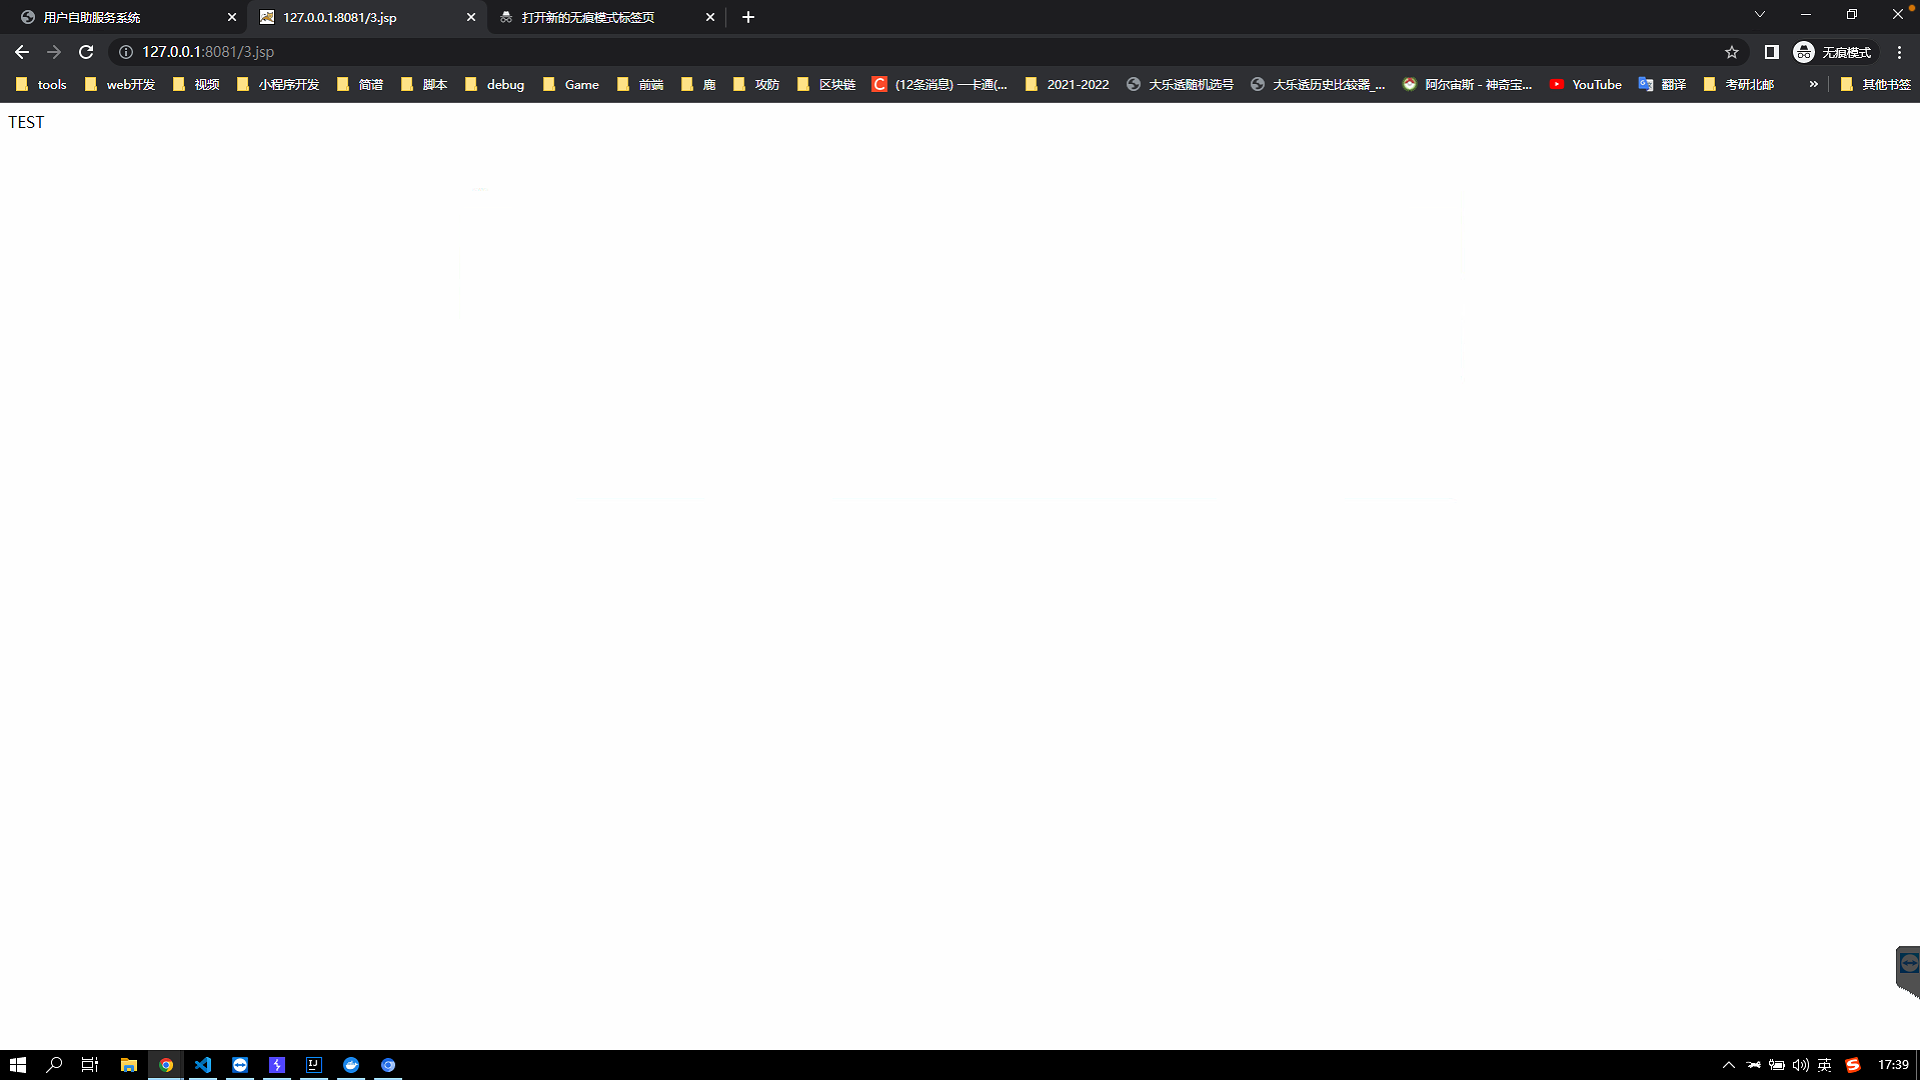Open the 考研北邮 bookmark folder
Image resolution: width=1920 pixels, height=1080 pixels.
pyautogui.click(x=1738, y=85)
